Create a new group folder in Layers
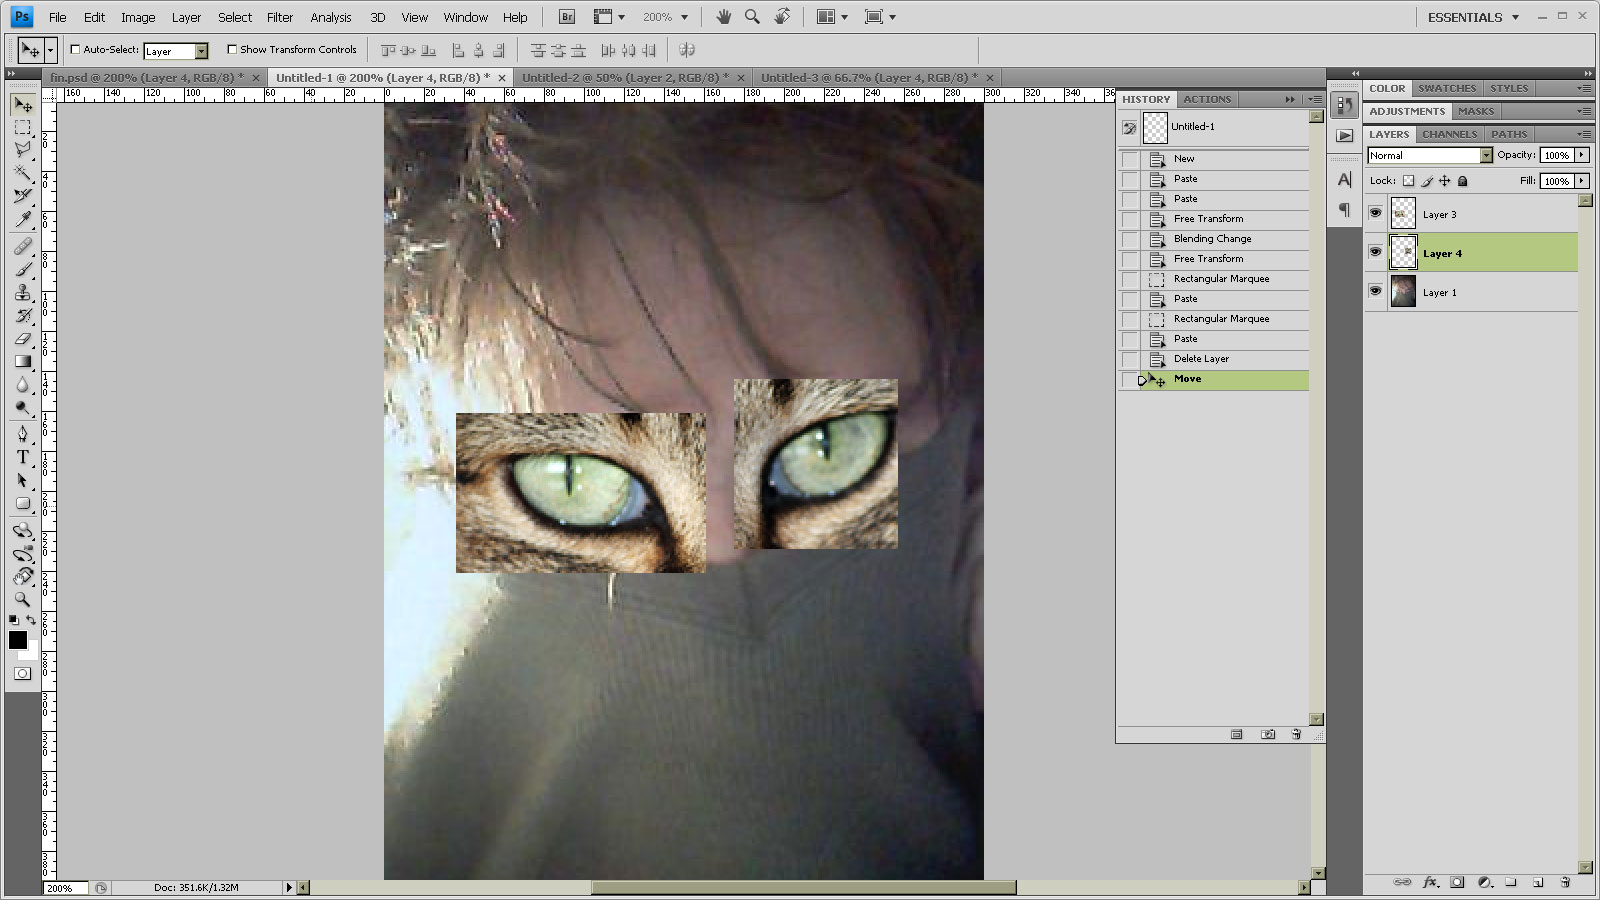Viewport: 1600px width, 900px height. [x=1511, y=882]
